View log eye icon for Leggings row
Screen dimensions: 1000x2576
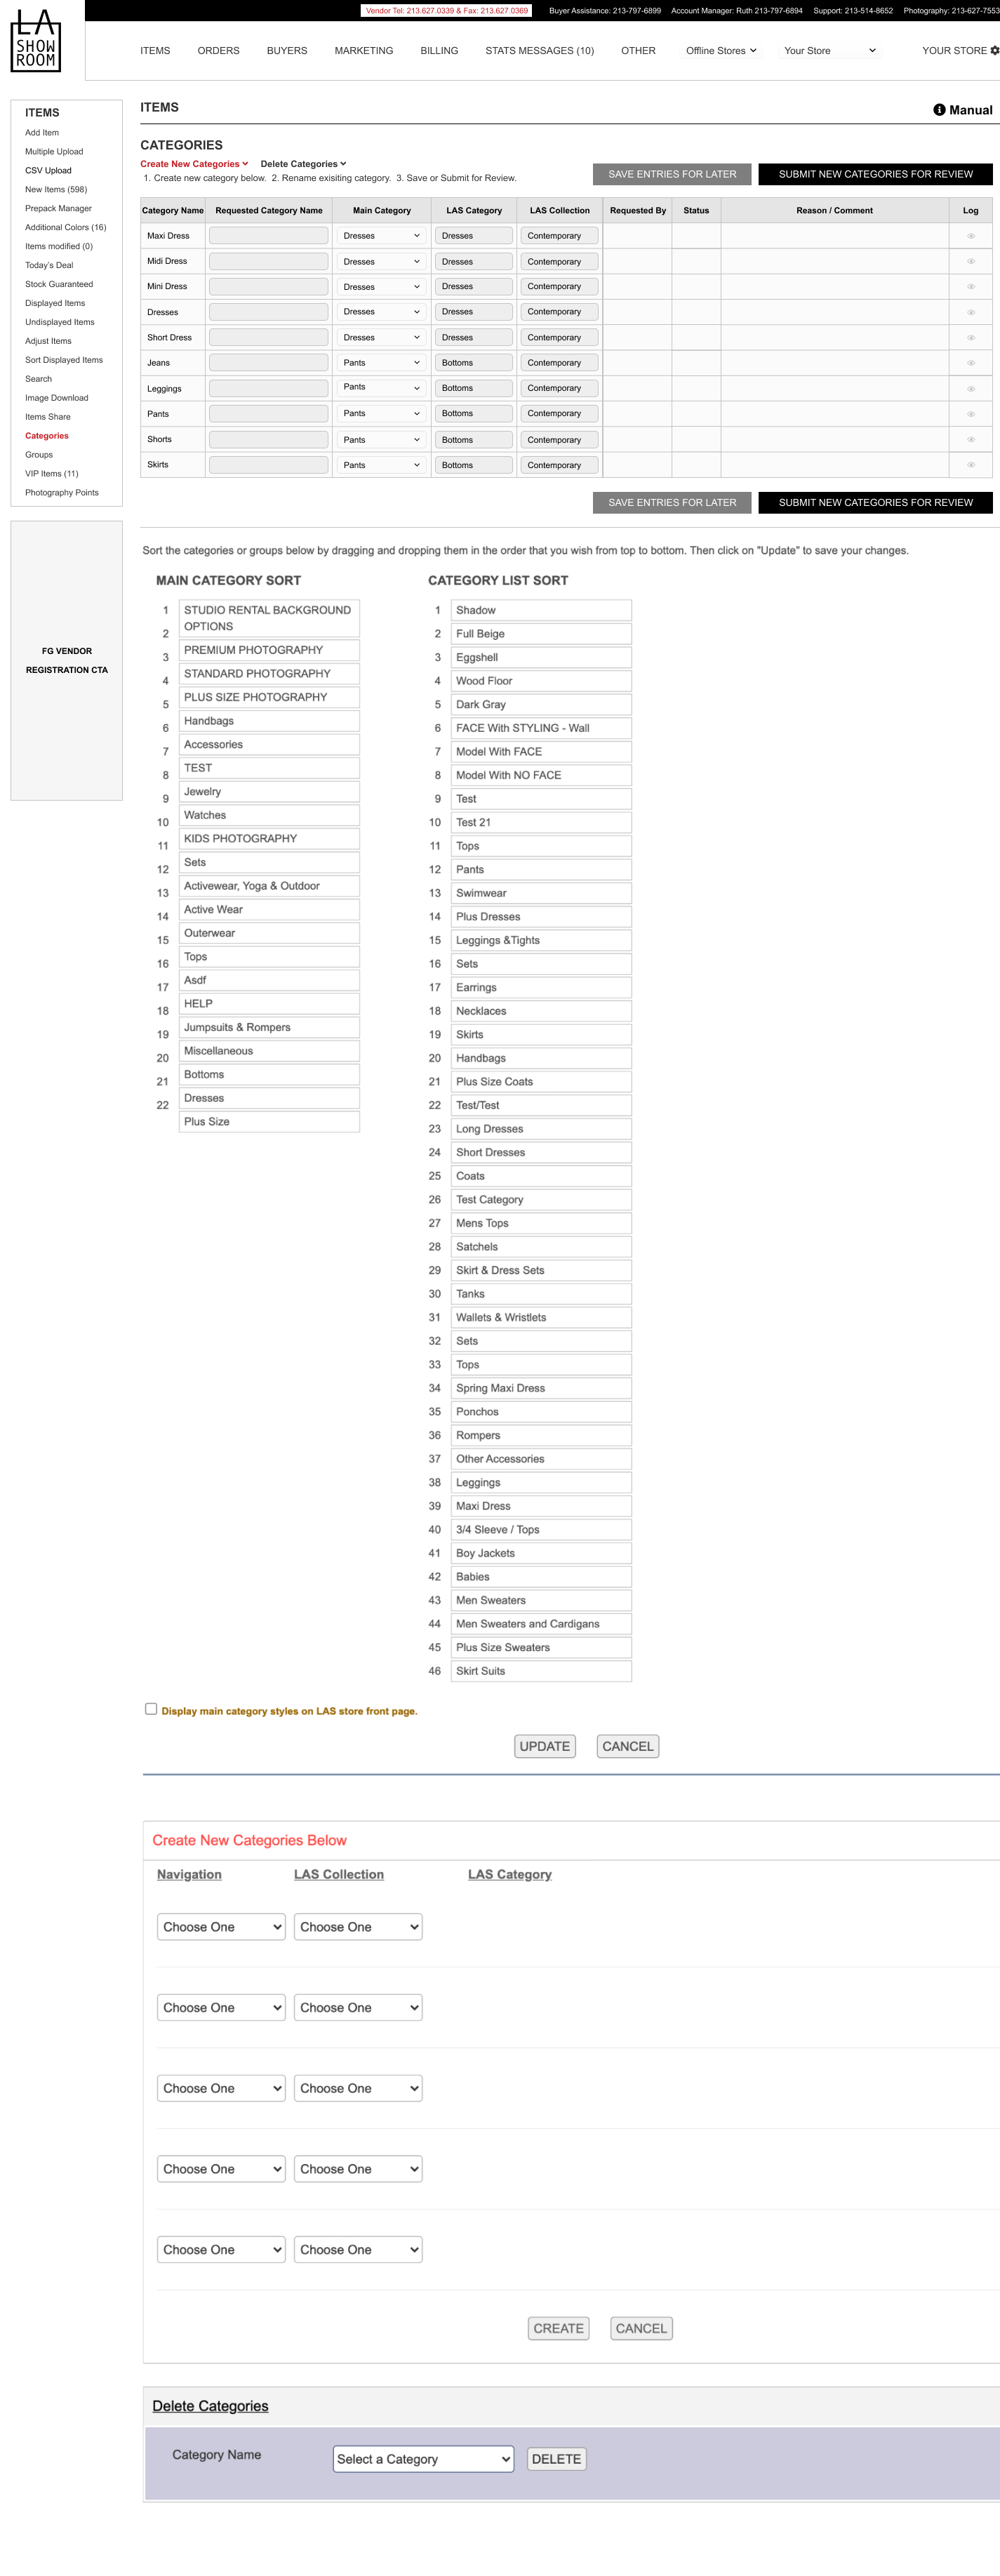(x=970, y=389)
